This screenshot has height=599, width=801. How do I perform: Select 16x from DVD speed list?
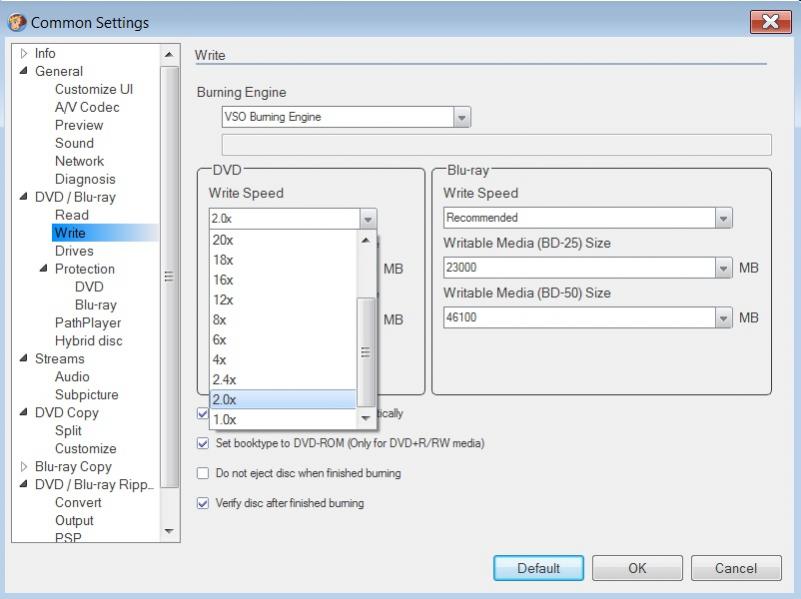pyautogui.click(x=223, y=280)
